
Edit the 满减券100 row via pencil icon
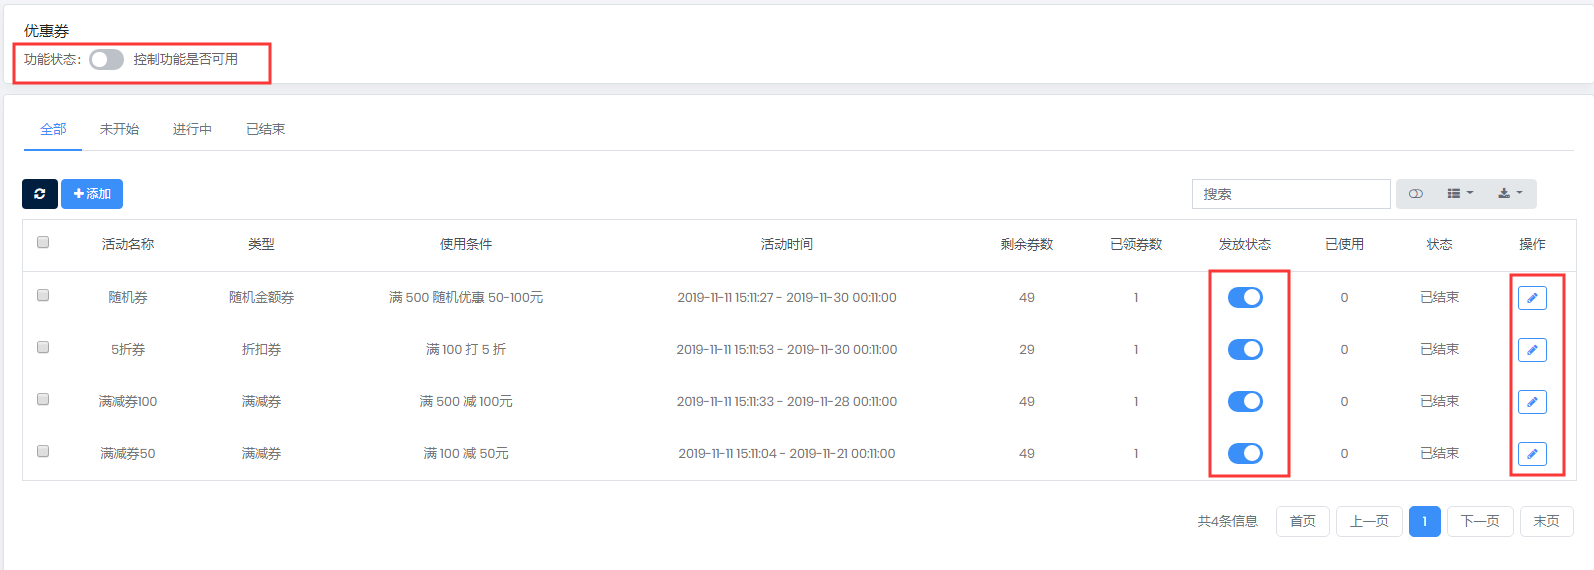[x=1532, y=402]
